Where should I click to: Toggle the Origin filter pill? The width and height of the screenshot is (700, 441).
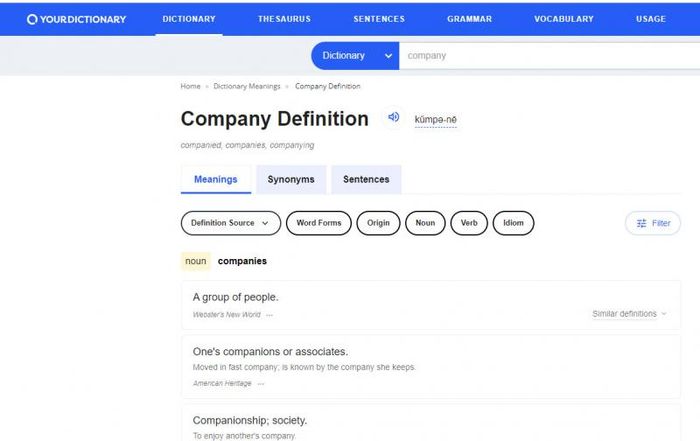pos(378,223)
